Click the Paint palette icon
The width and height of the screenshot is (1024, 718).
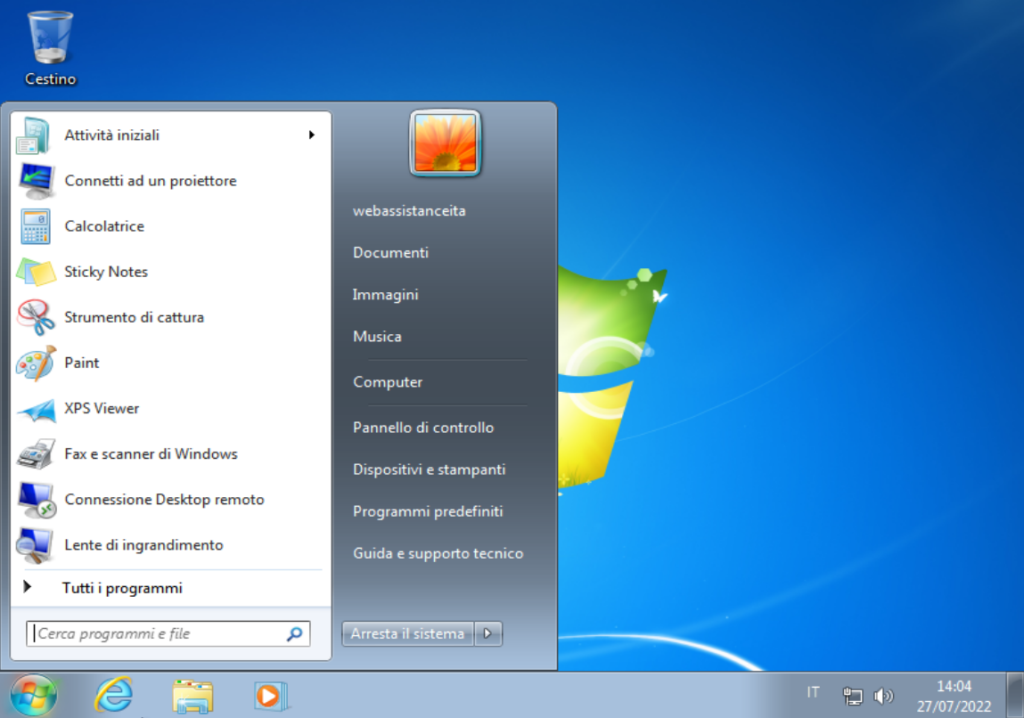36,363
